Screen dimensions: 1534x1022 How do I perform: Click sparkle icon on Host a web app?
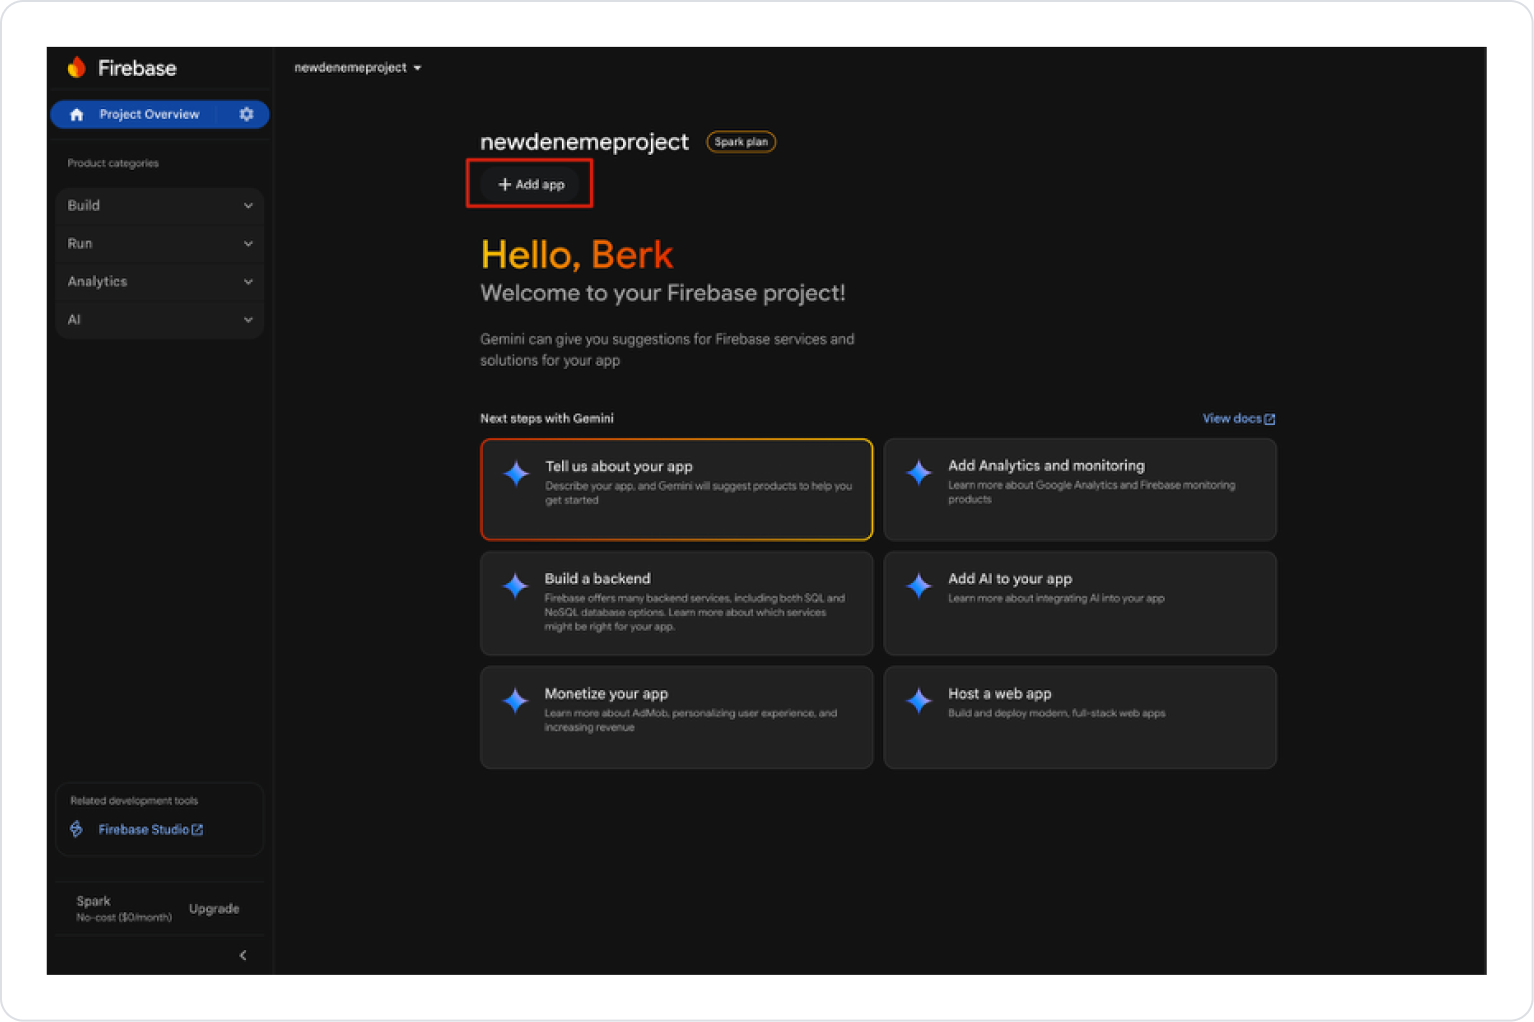[x=919, y=700]
